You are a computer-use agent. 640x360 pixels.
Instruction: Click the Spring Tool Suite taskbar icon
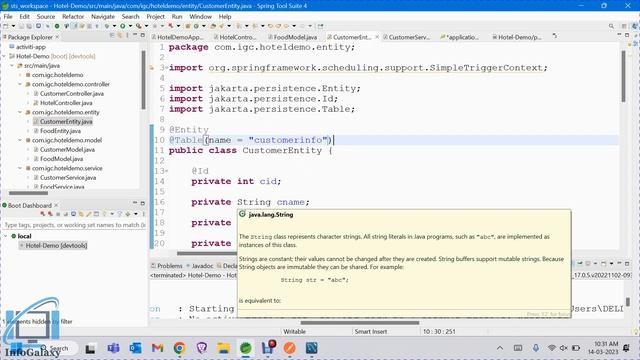pyautogui.click(x=245, y=348)
